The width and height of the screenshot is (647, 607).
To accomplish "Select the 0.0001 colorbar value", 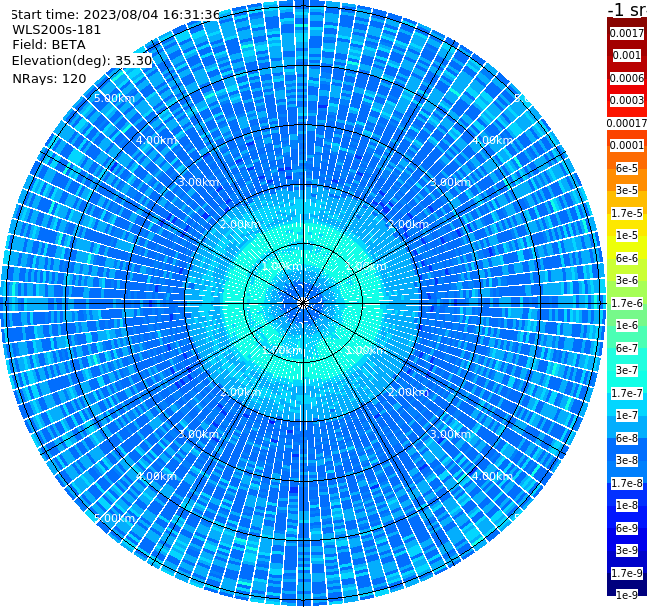I will point(627,145).
